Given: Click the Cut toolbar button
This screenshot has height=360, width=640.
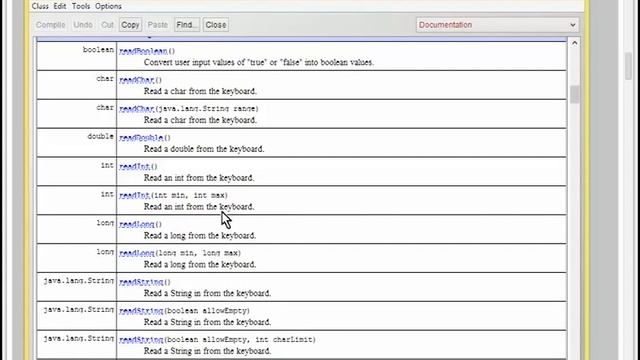Looking at the screenshot, I should pos(107,25).
